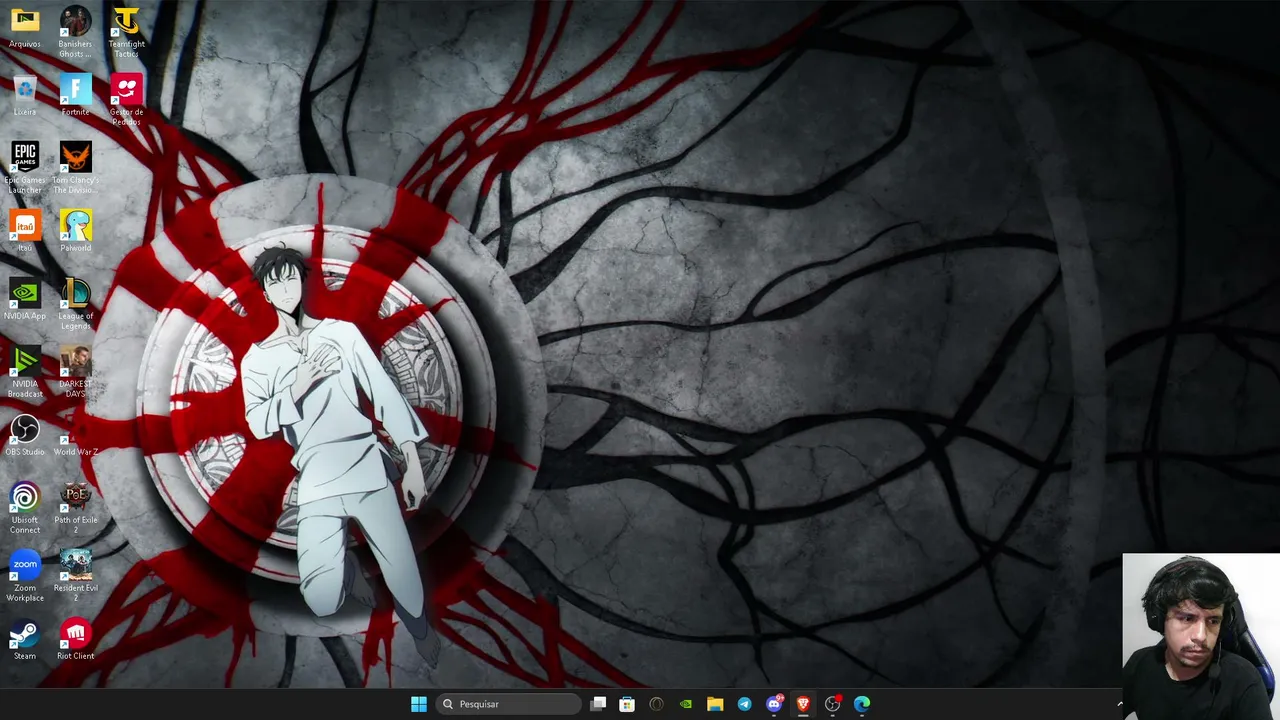Image resolution: width=1280 pixels, height=720 pixels.
Task: Select the Gestor de Pedidos shortcut
Action: (x=126, y=100)
